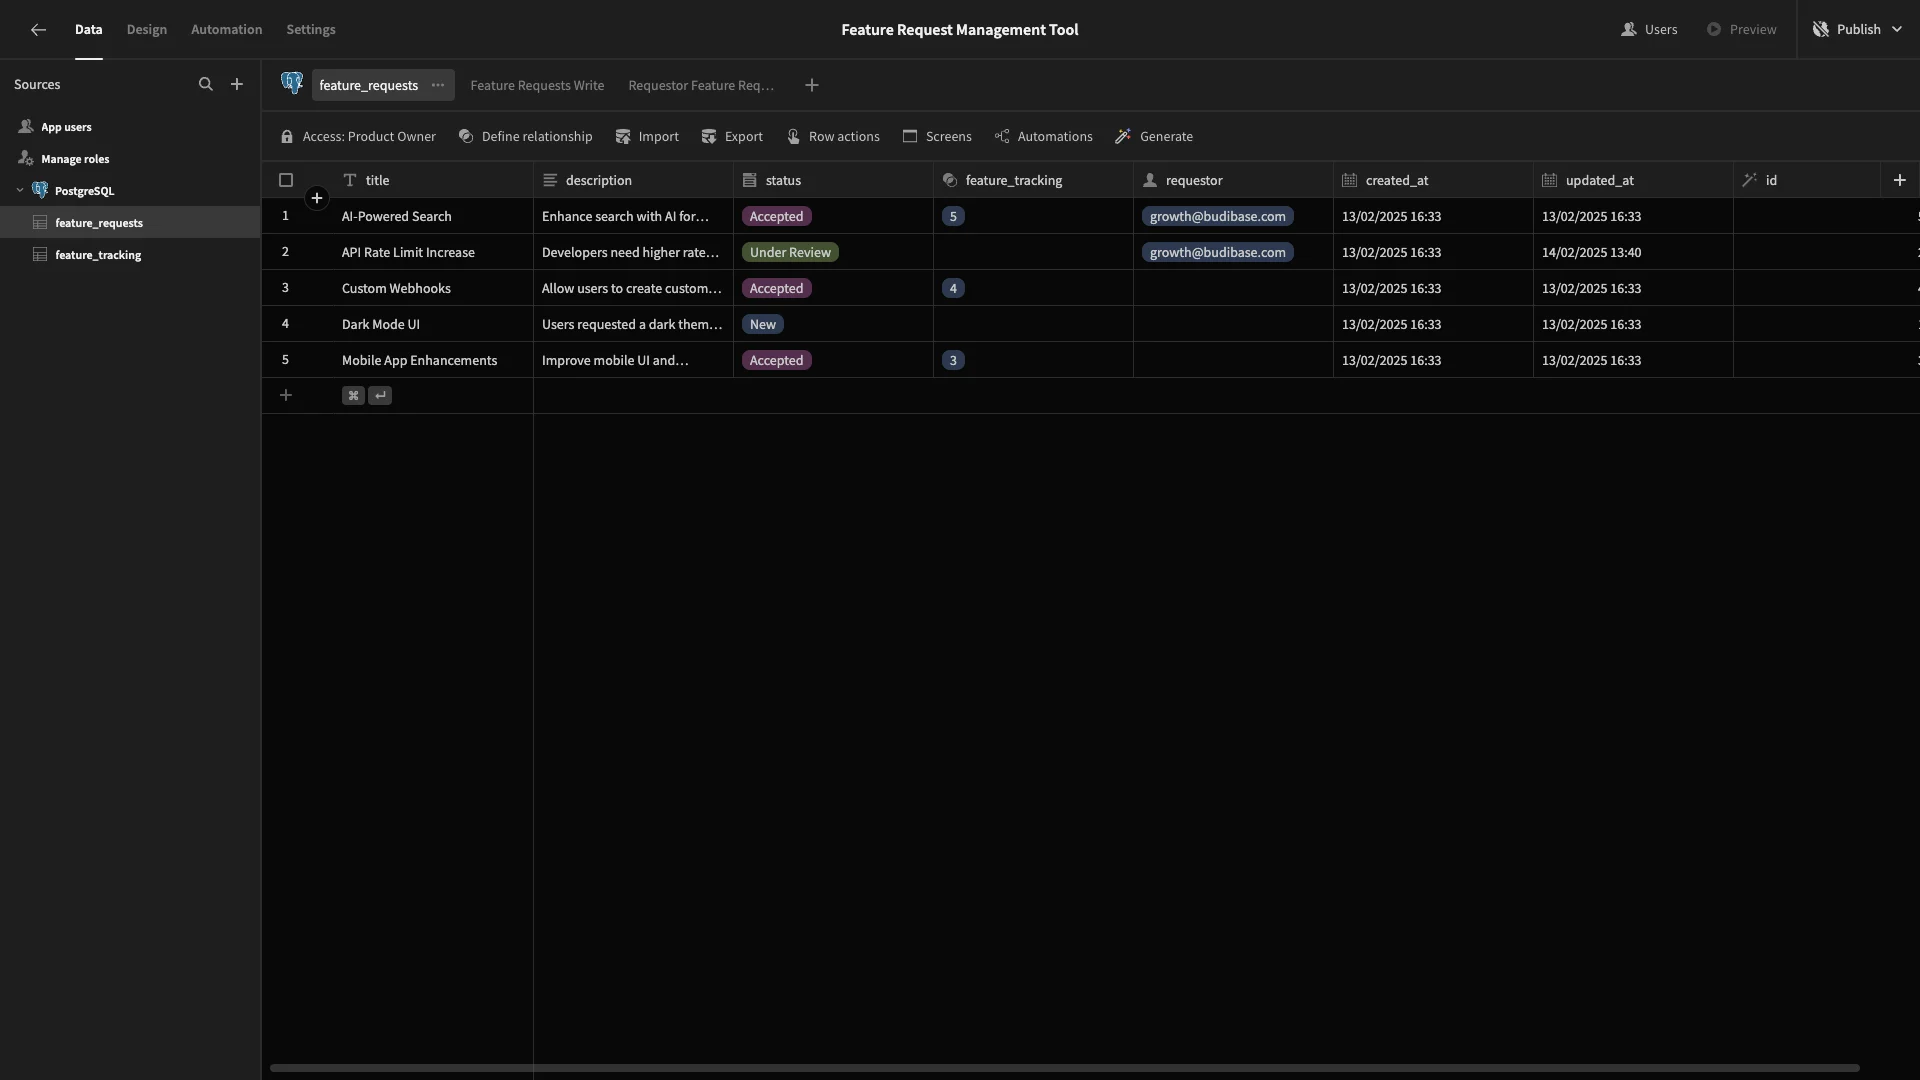Open the Automation tab
Viewport: 1920px width, 1080px height.
point(226,30)
